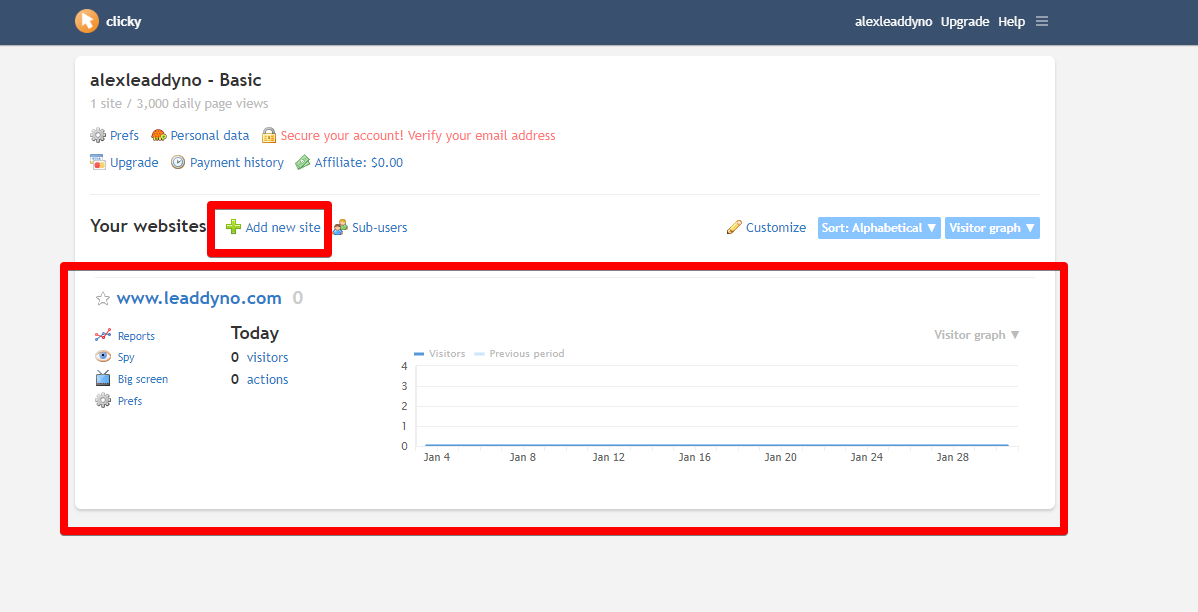Click the Personal data icon
This screenshot has width=1198, height=612.
(x=159, y=135)
